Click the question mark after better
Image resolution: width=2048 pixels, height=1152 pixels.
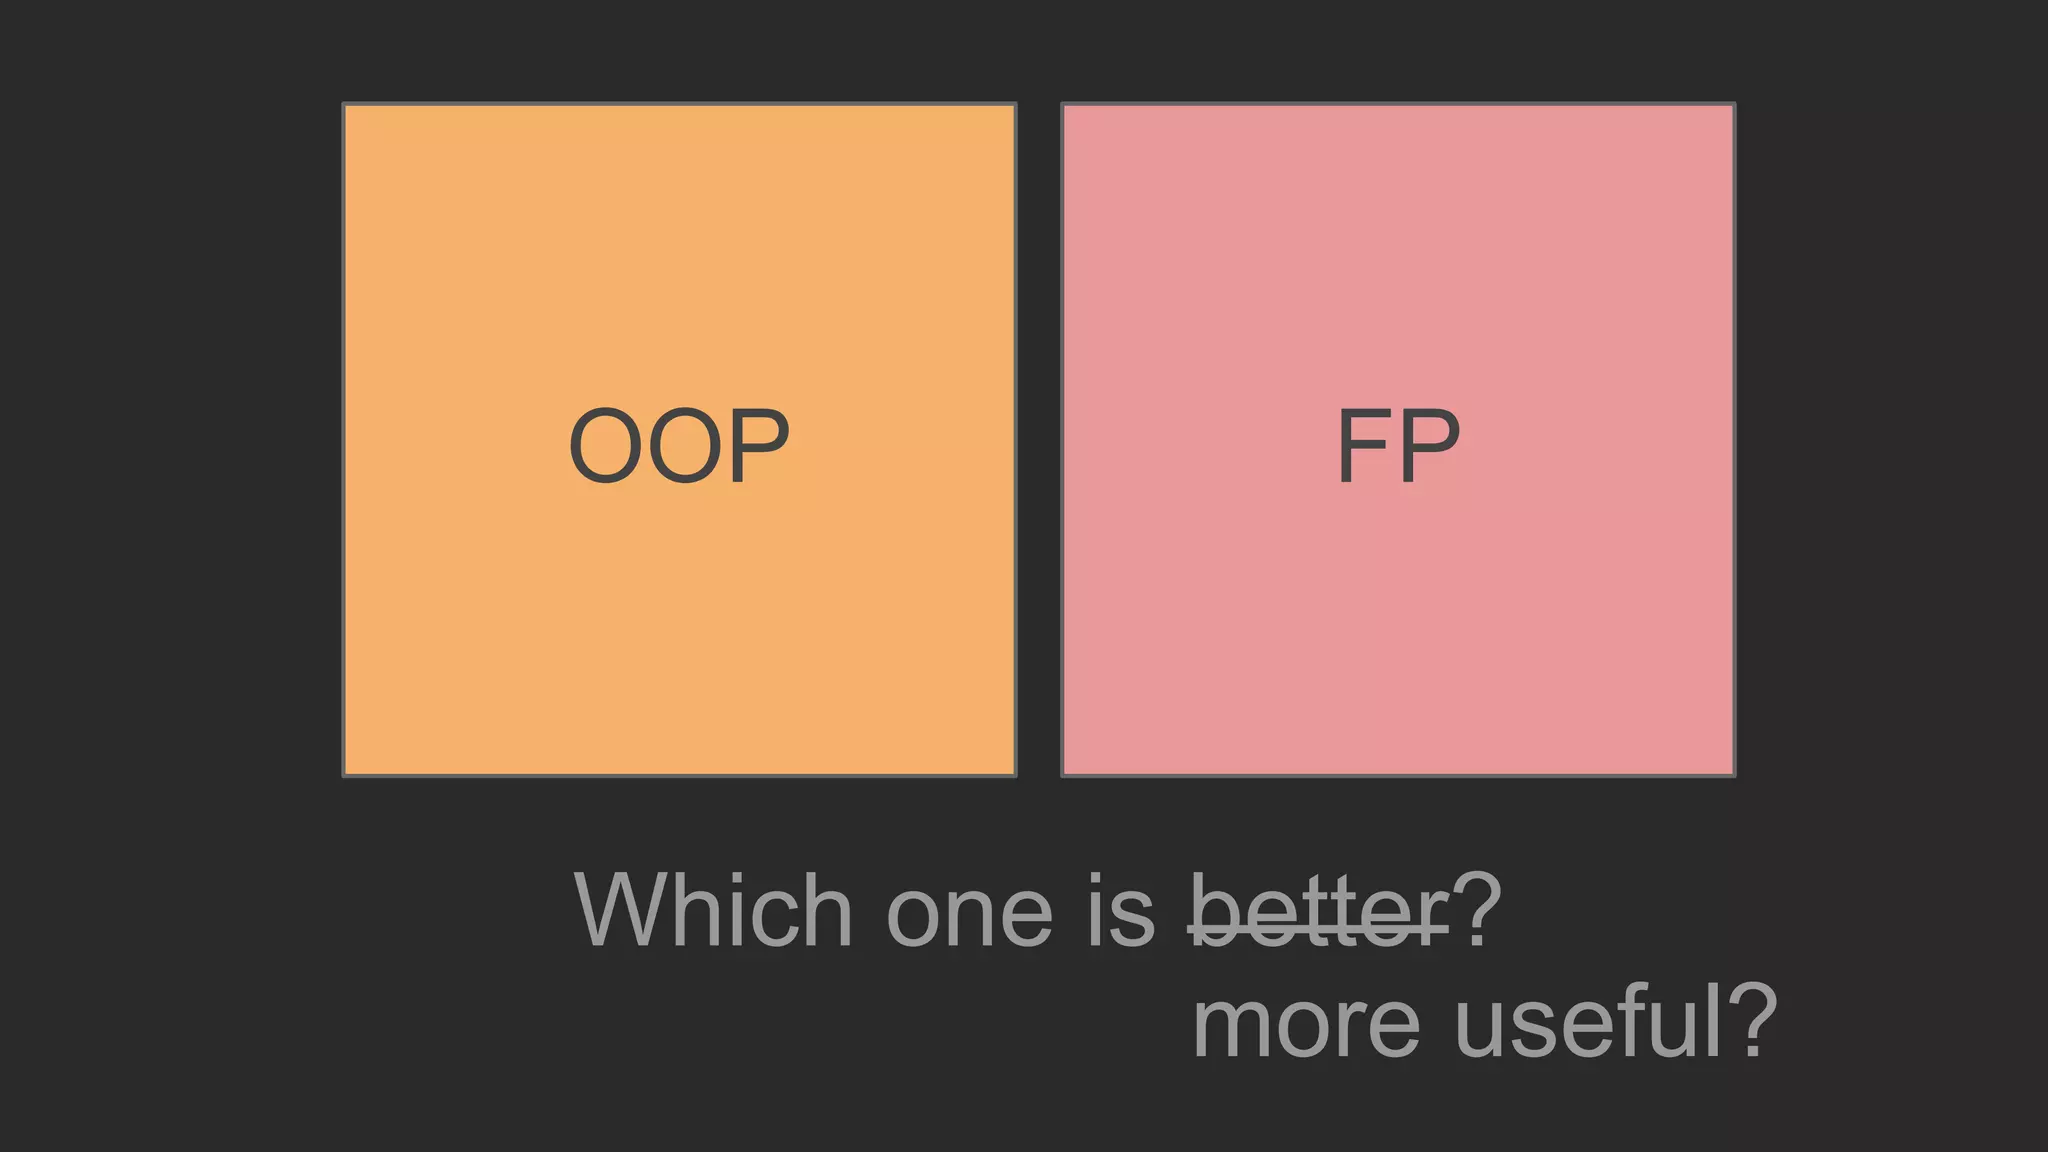[1478, 908]
